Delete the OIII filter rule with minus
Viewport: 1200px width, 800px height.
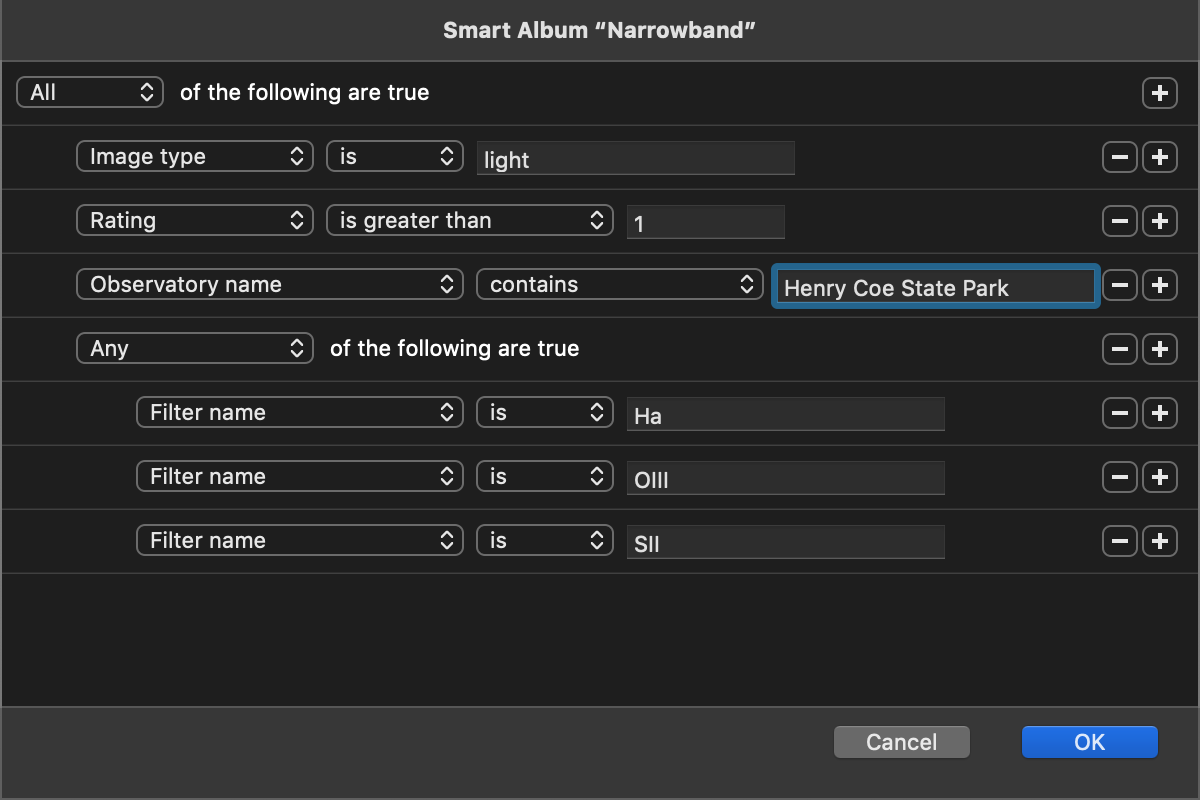tap(1119, 477)
